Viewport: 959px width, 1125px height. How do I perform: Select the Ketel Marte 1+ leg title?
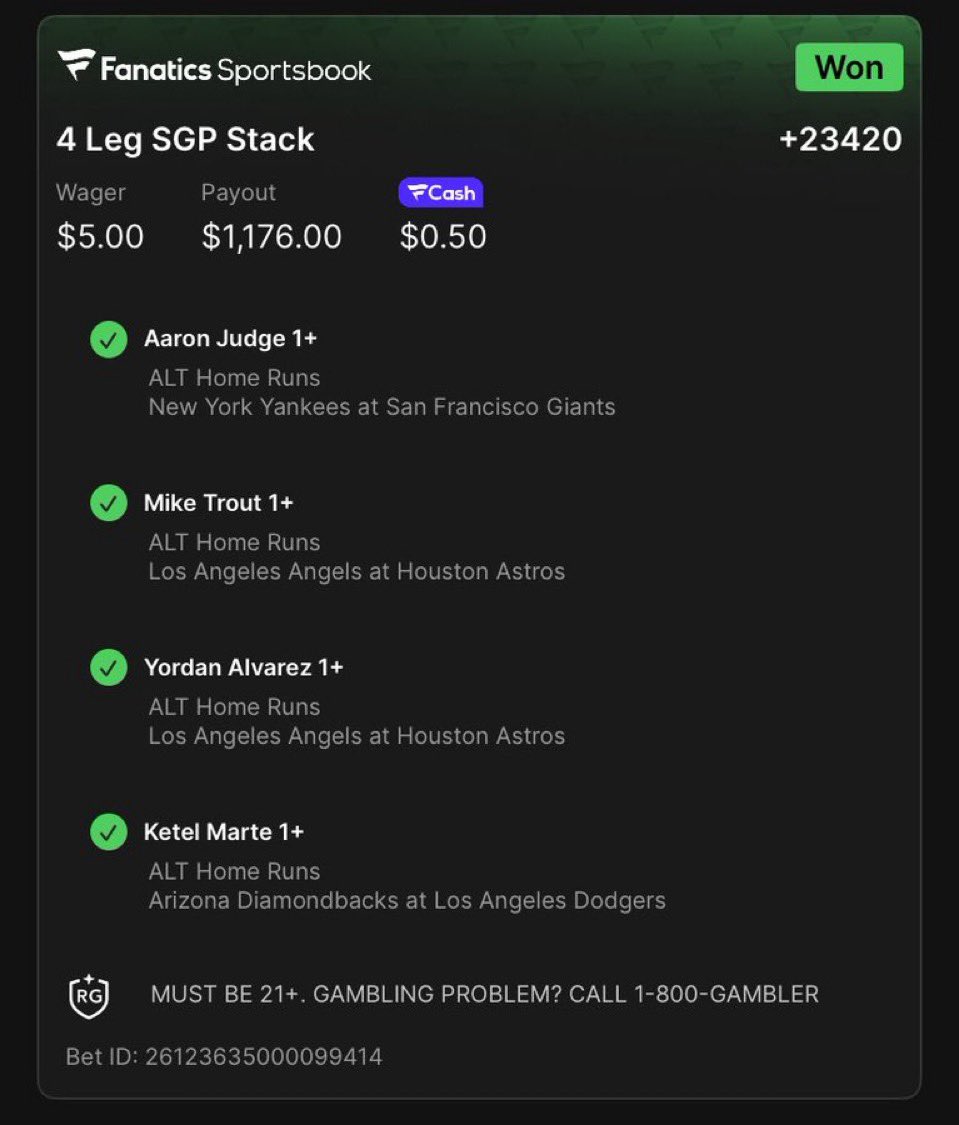click(x=224, y=832)
